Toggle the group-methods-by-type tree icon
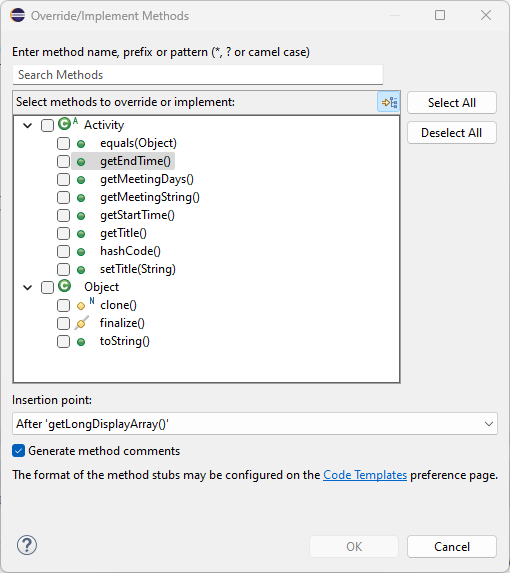 [389, 102]
